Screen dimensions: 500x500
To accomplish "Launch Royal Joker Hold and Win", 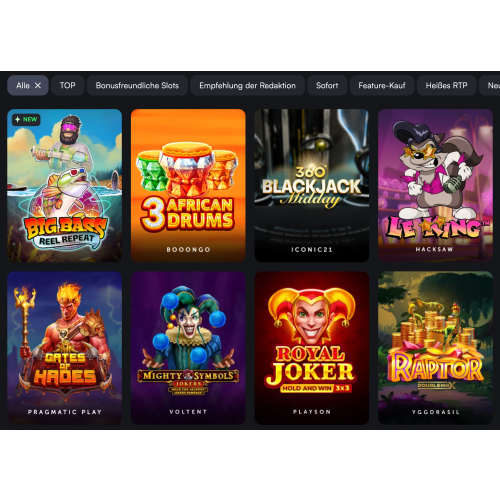I will click(x=312, y=348).
